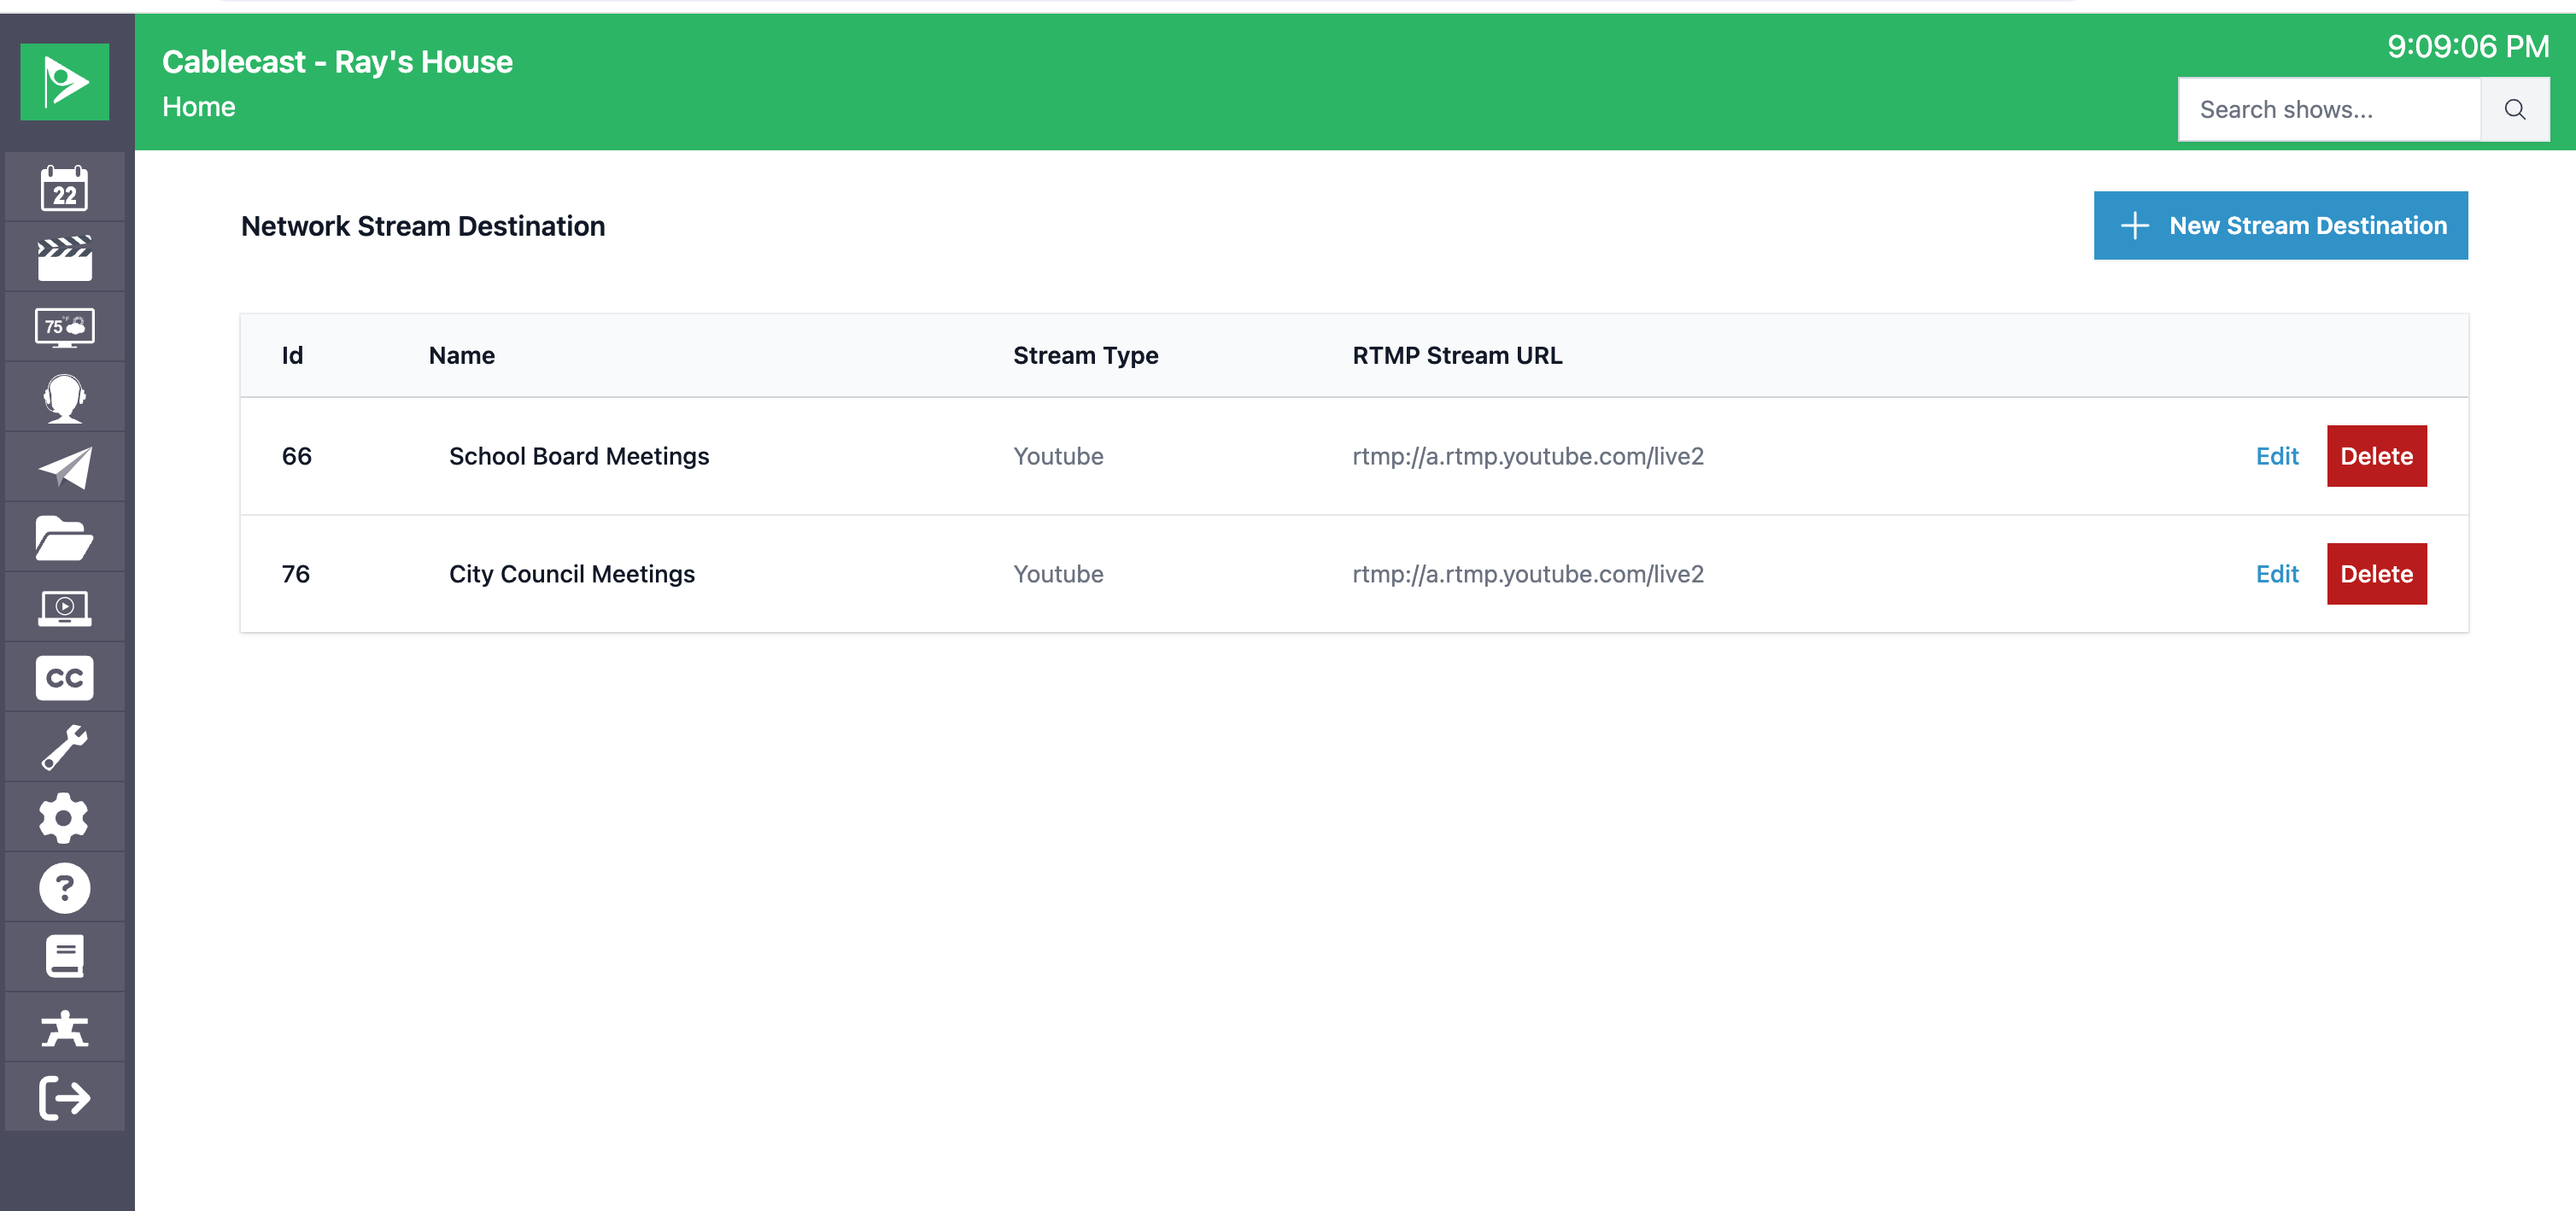2576x1211 pixels.
Task: Click Youtube type in City Council row
Action: (x=1058, y=574)
